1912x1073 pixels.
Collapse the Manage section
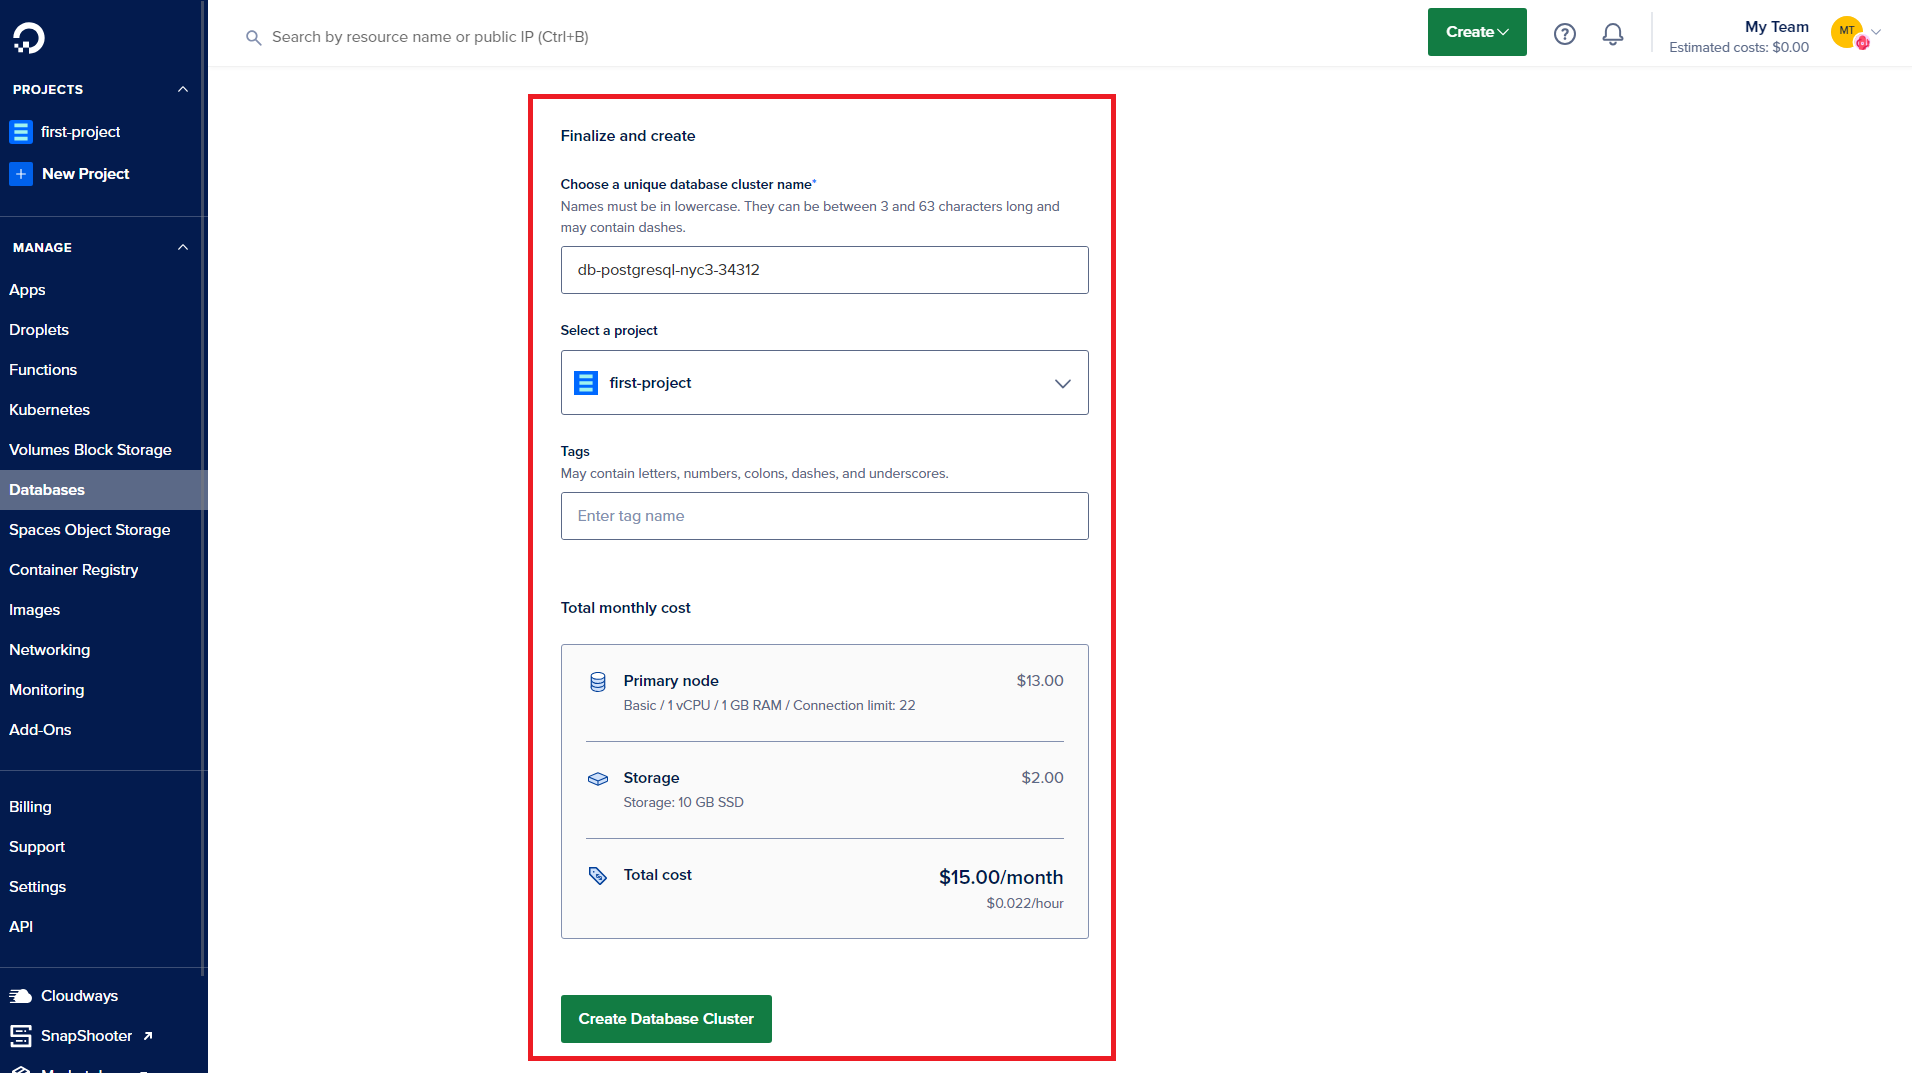point(183,248)
